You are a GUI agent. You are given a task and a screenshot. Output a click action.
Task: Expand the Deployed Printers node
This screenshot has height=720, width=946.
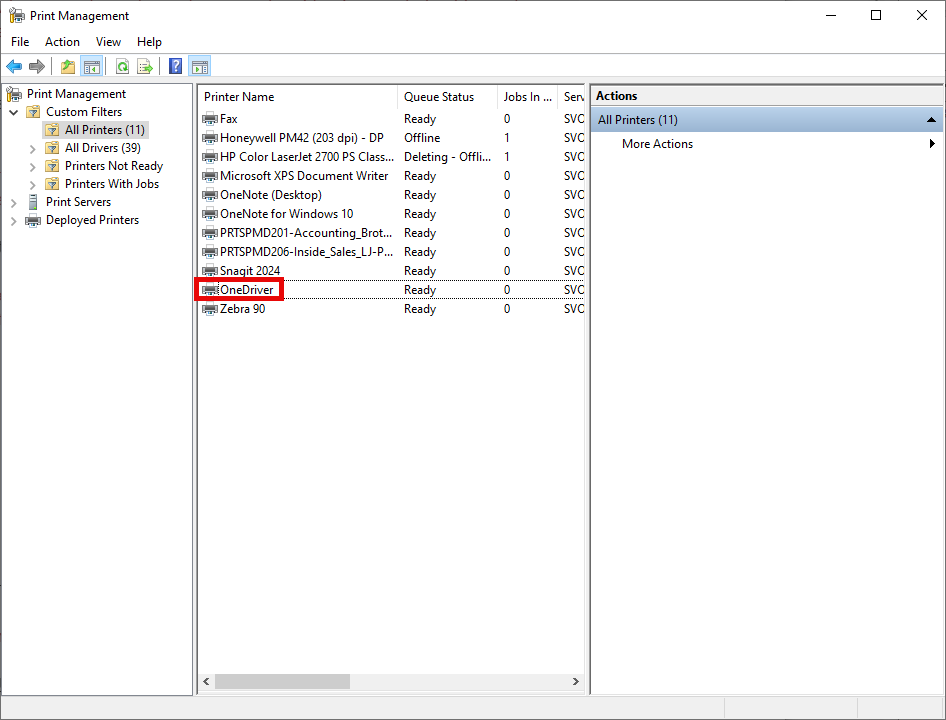click(x=14, y=221)
